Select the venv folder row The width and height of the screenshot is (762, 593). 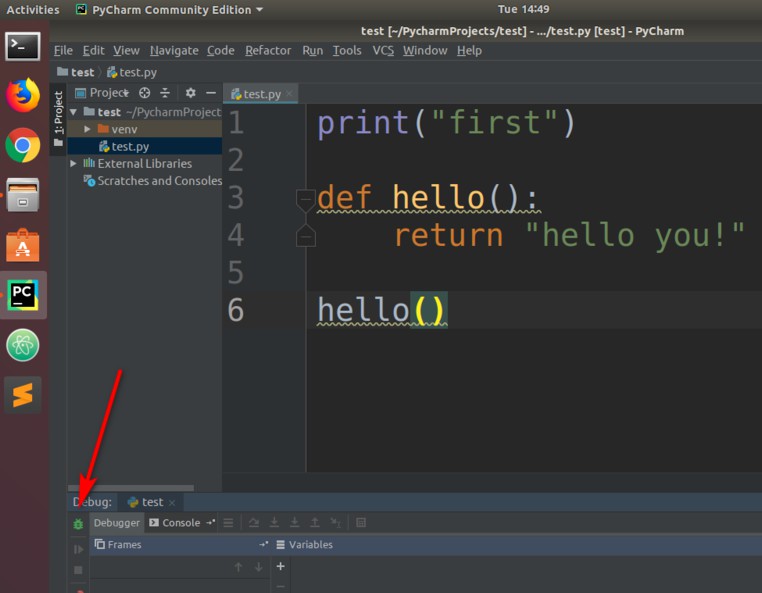144,129
